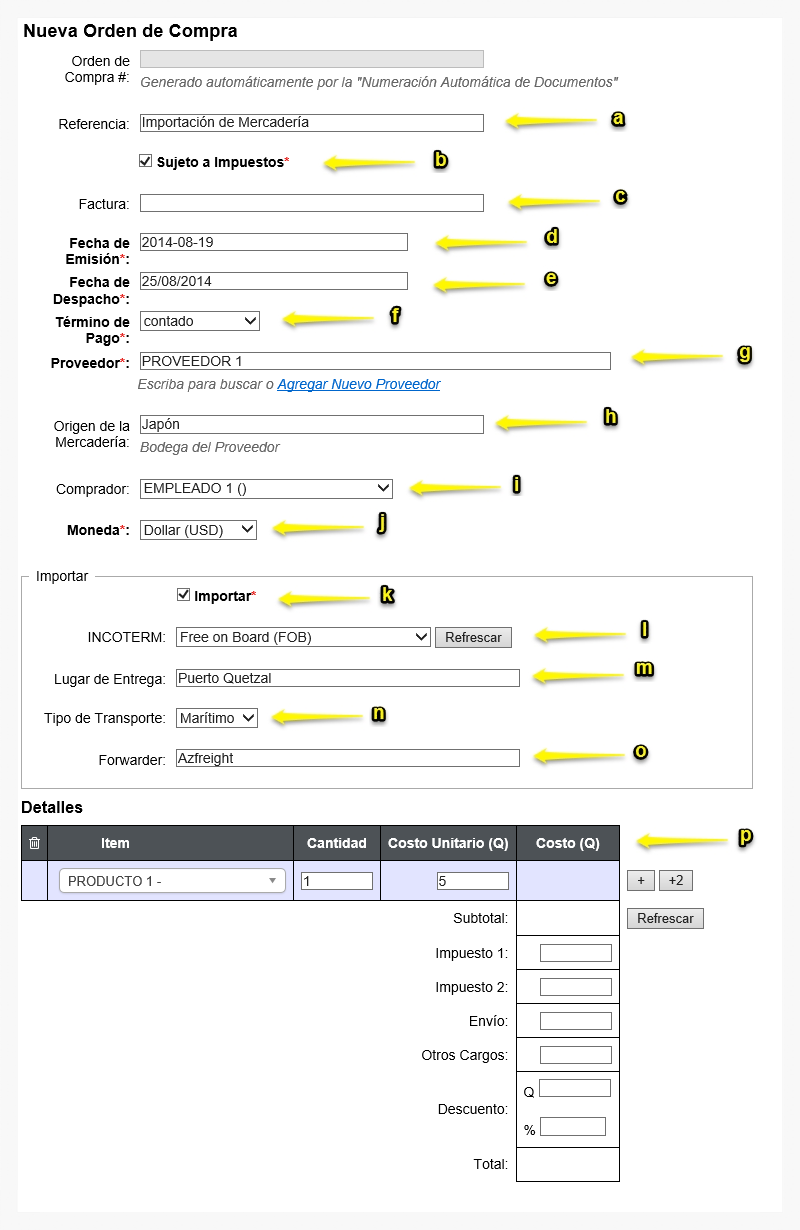Uncheck the Sujeto a Impuestos checkbox
800x1230 pixels.
pos(145,160)
